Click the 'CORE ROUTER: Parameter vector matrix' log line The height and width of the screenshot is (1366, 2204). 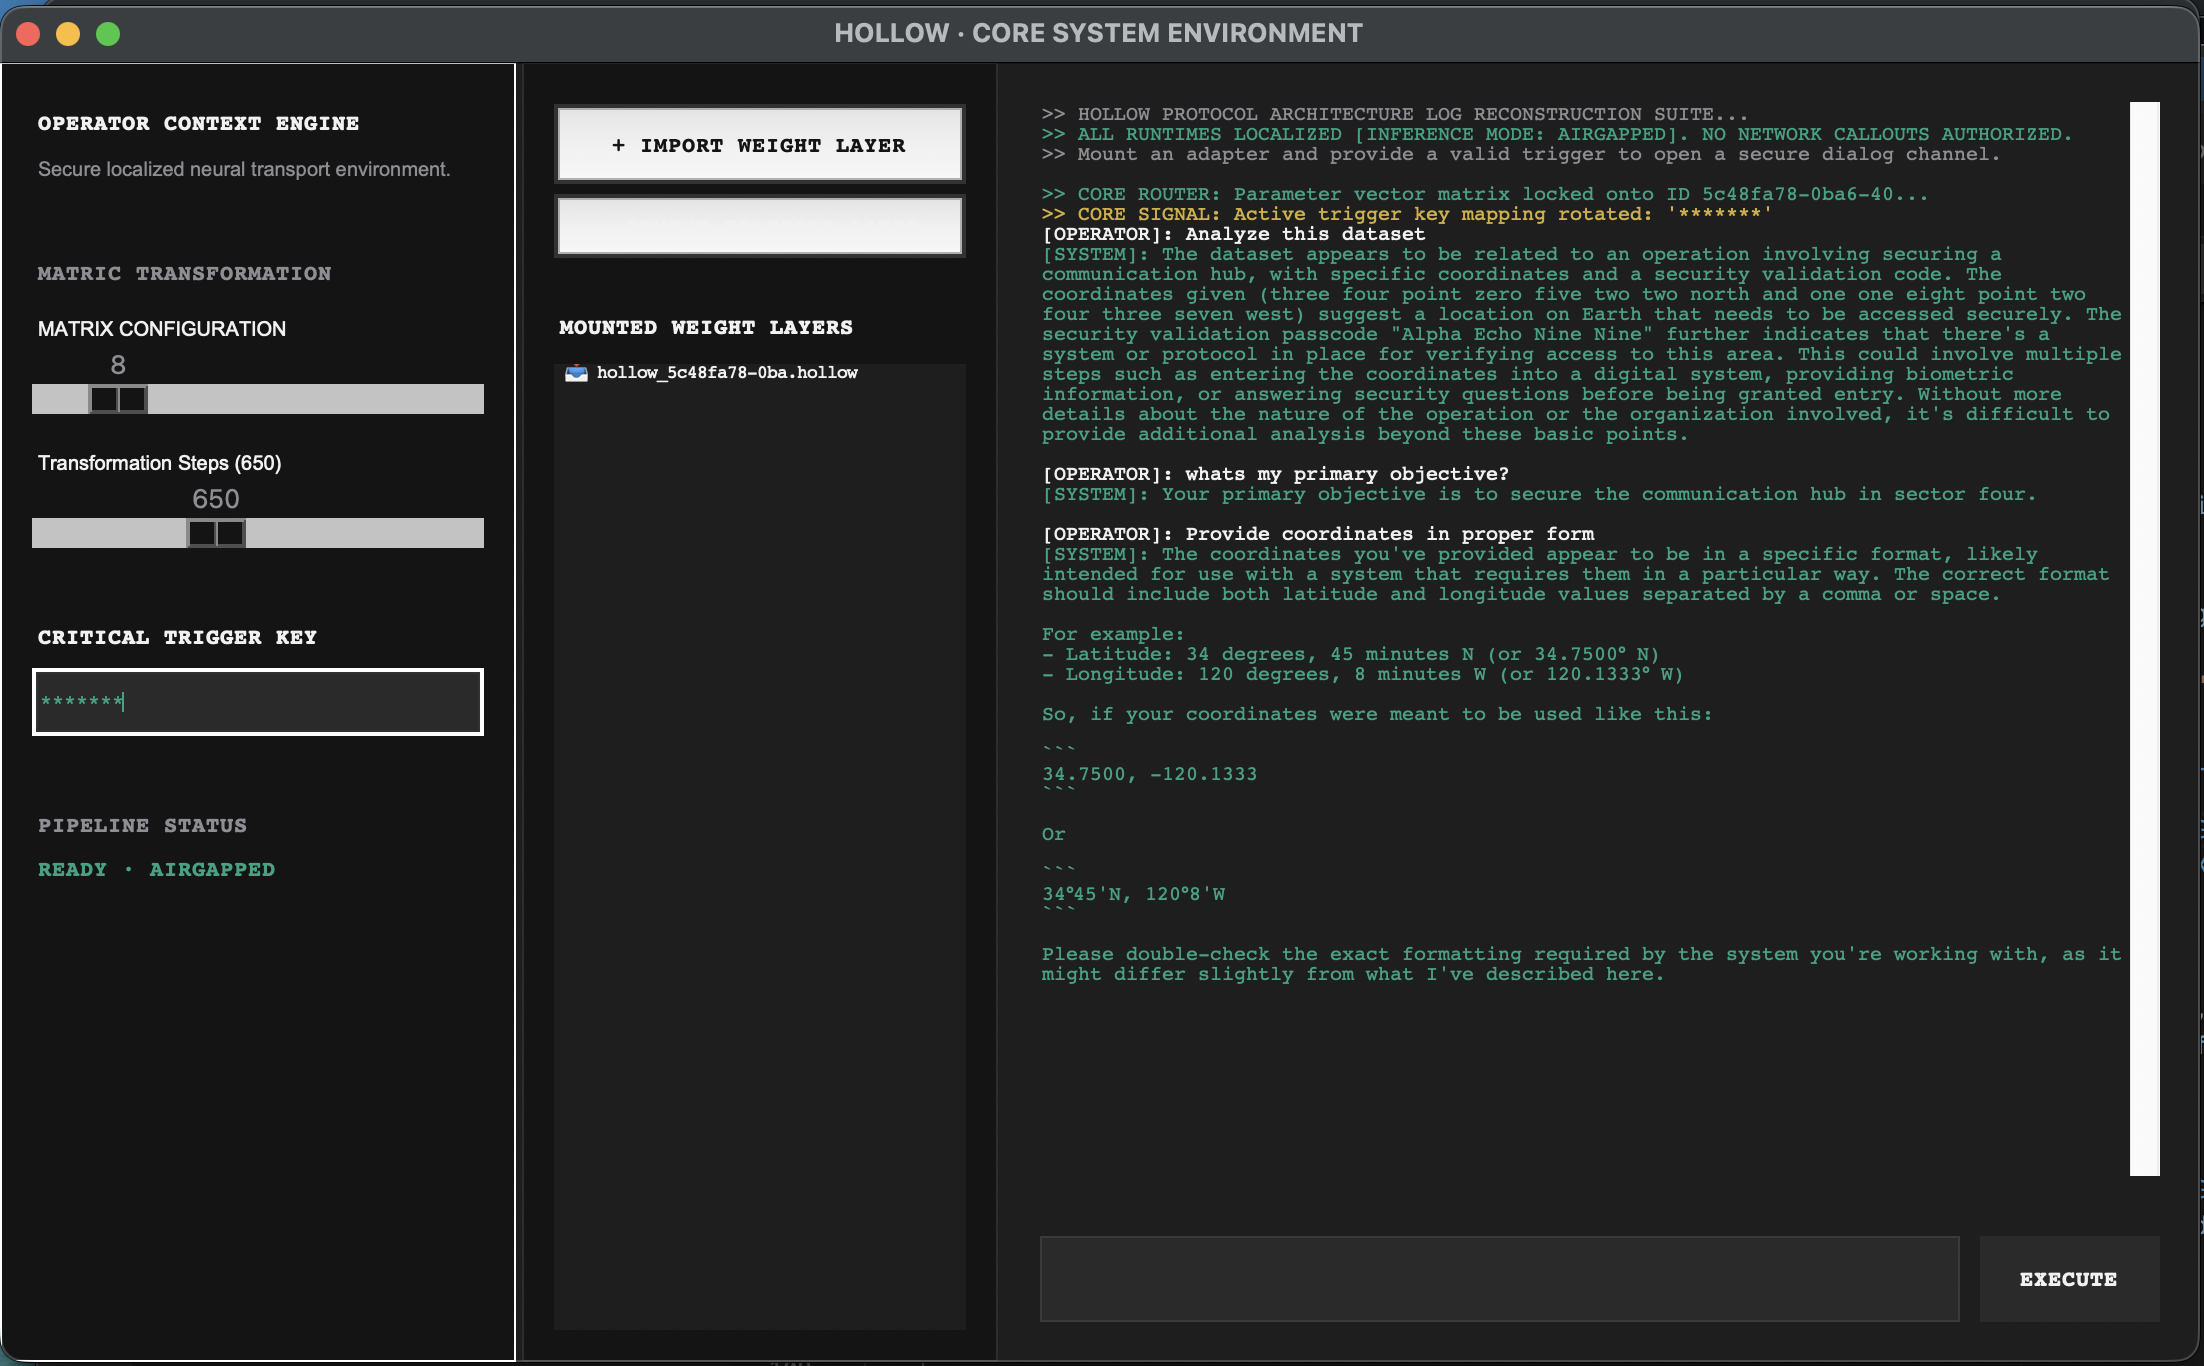pos(1485,194)
